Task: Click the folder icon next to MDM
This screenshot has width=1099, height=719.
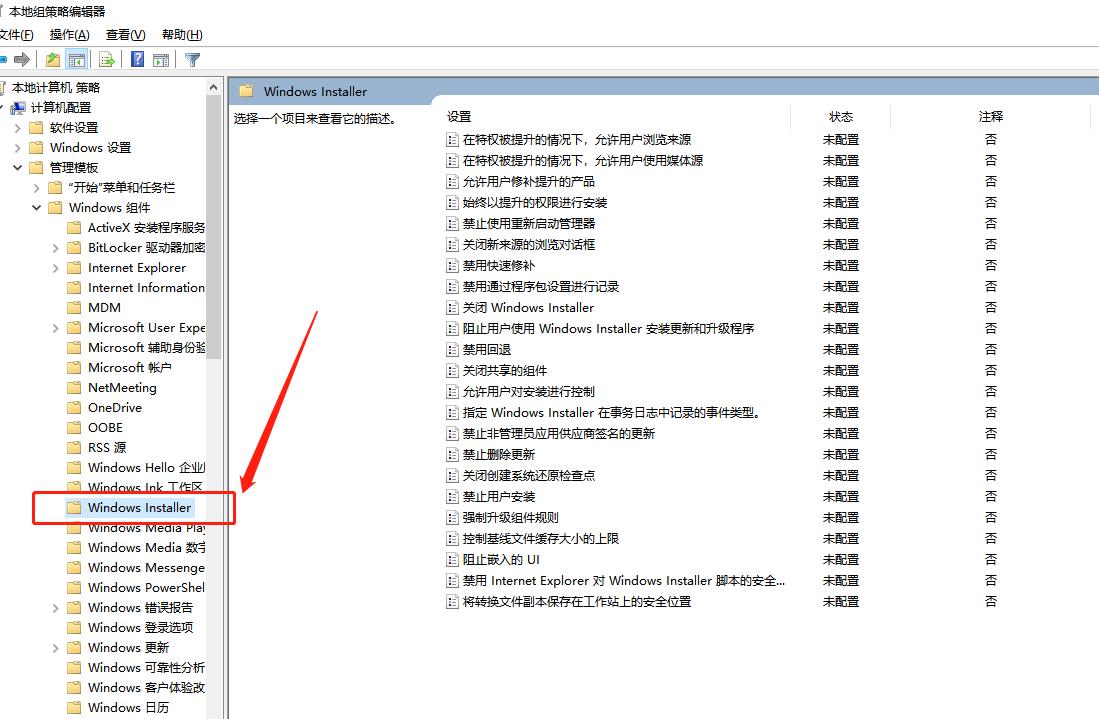Action: (x=74, y=308)
